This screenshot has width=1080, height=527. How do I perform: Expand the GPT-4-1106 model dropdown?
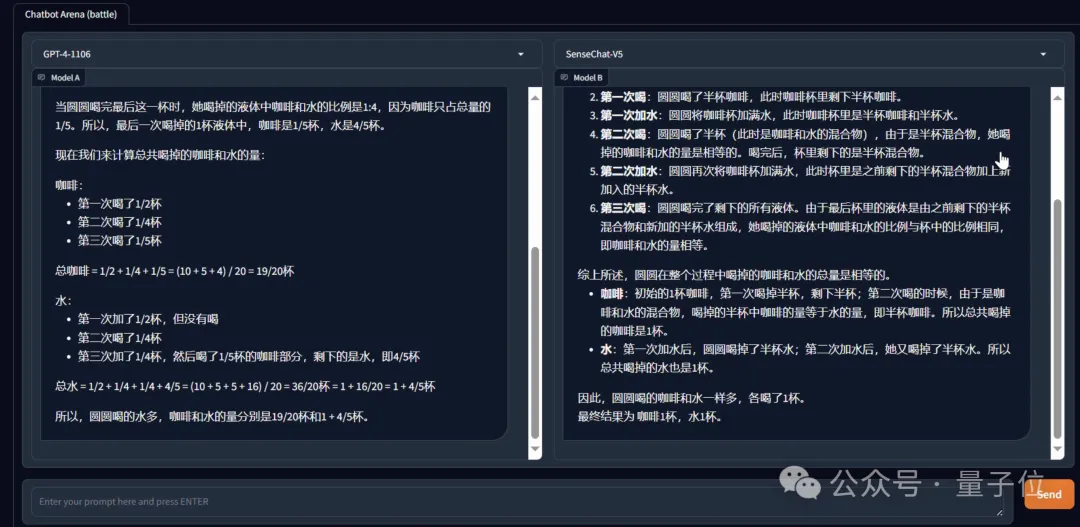(x=520, y=54)
